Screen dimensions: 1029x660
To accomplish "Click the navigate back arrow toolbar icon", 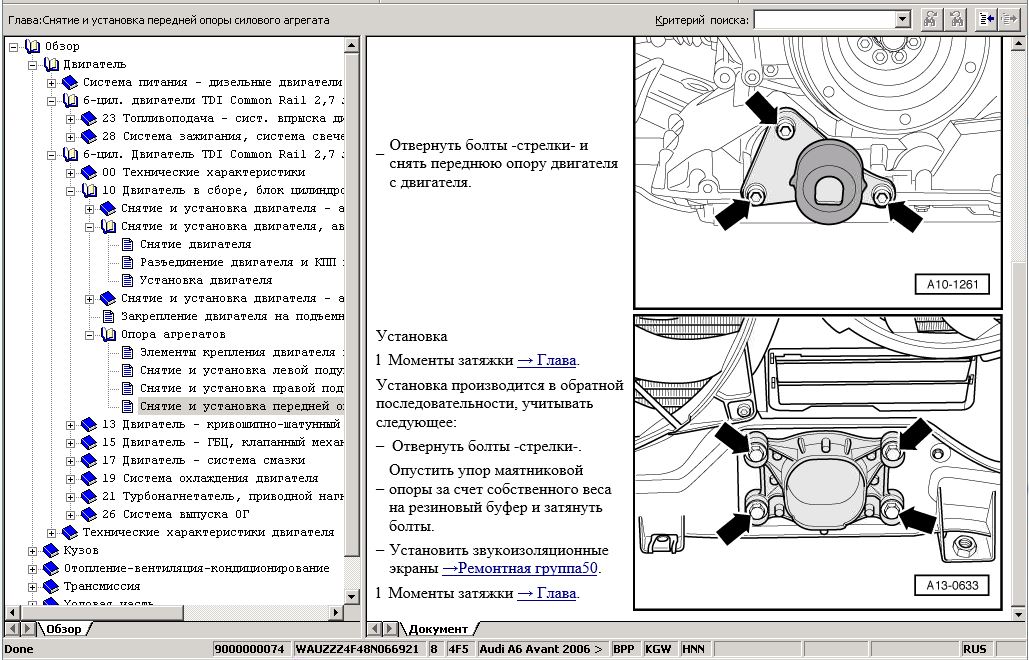I will click(x=986, y=20).
